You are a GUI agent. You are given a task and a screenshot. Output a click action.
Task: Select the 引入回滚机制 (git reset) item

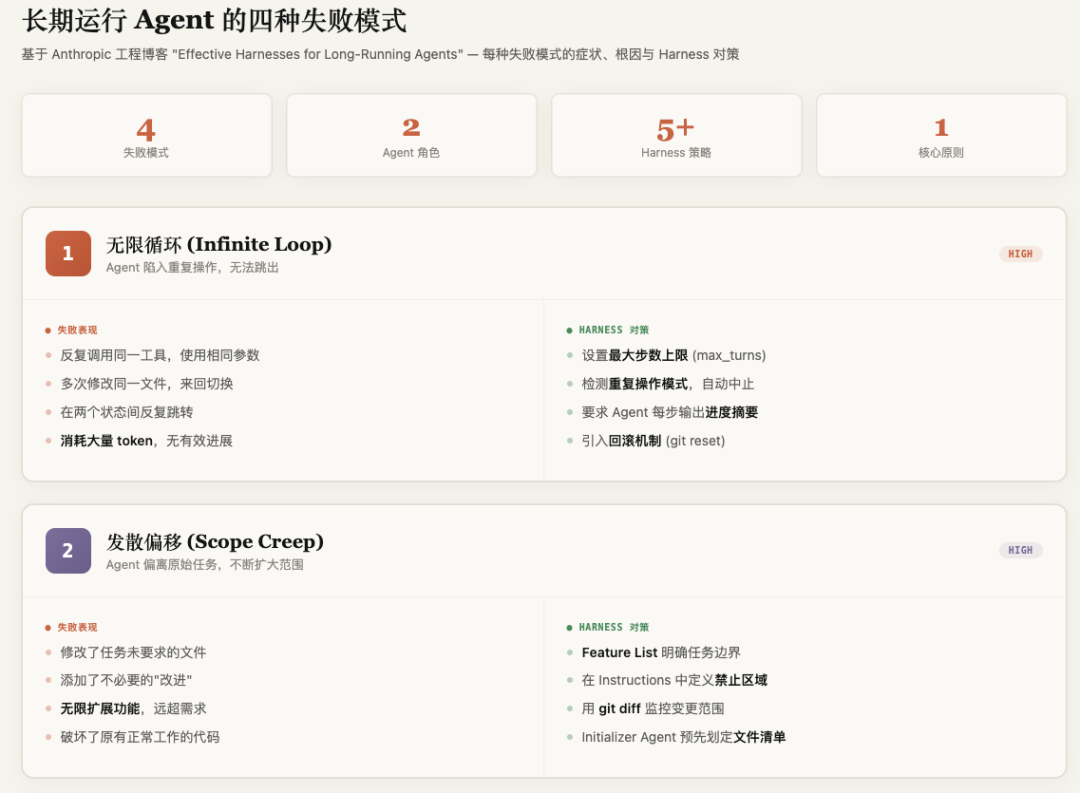click(653, 440)
